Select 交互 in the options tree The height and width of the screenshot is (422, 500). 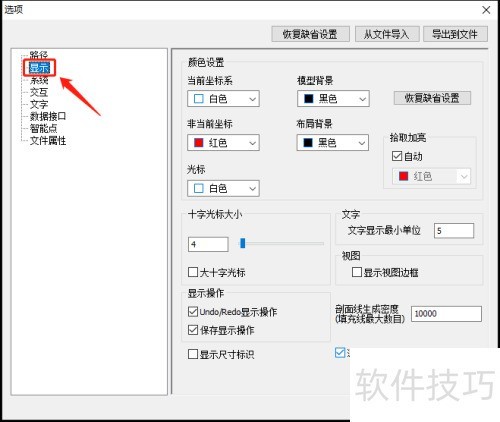pyautogui.click(x=39, y=92)
